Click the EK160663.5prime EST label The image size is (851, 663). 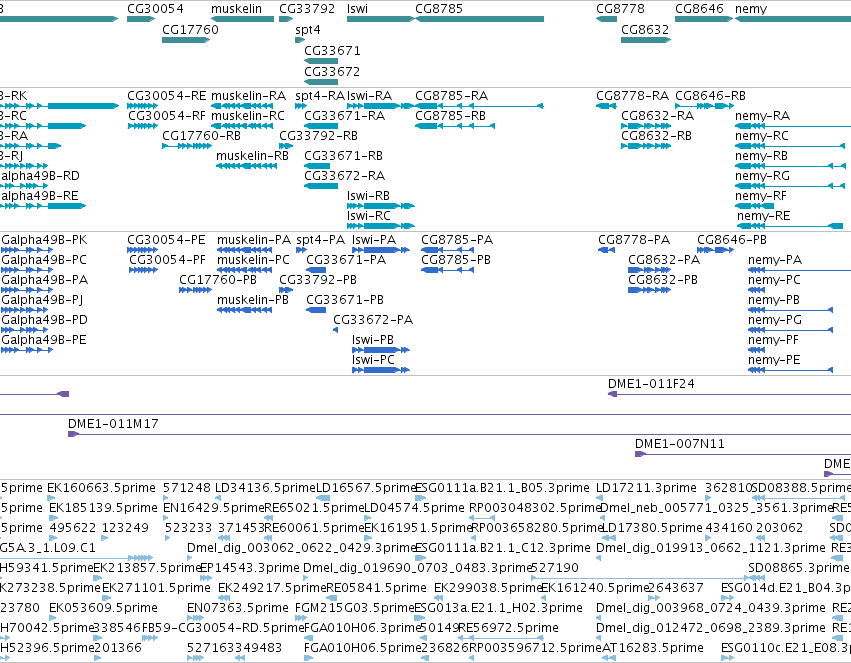pos(101,488)
